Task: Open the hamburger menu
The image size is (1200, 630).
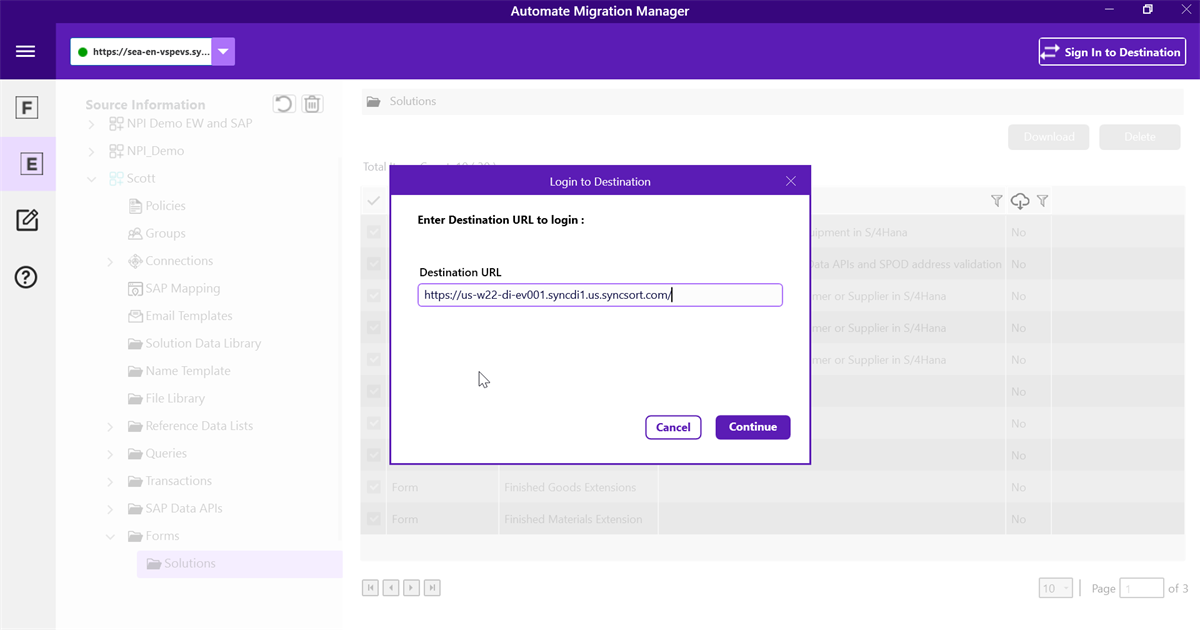Action: 26,52
